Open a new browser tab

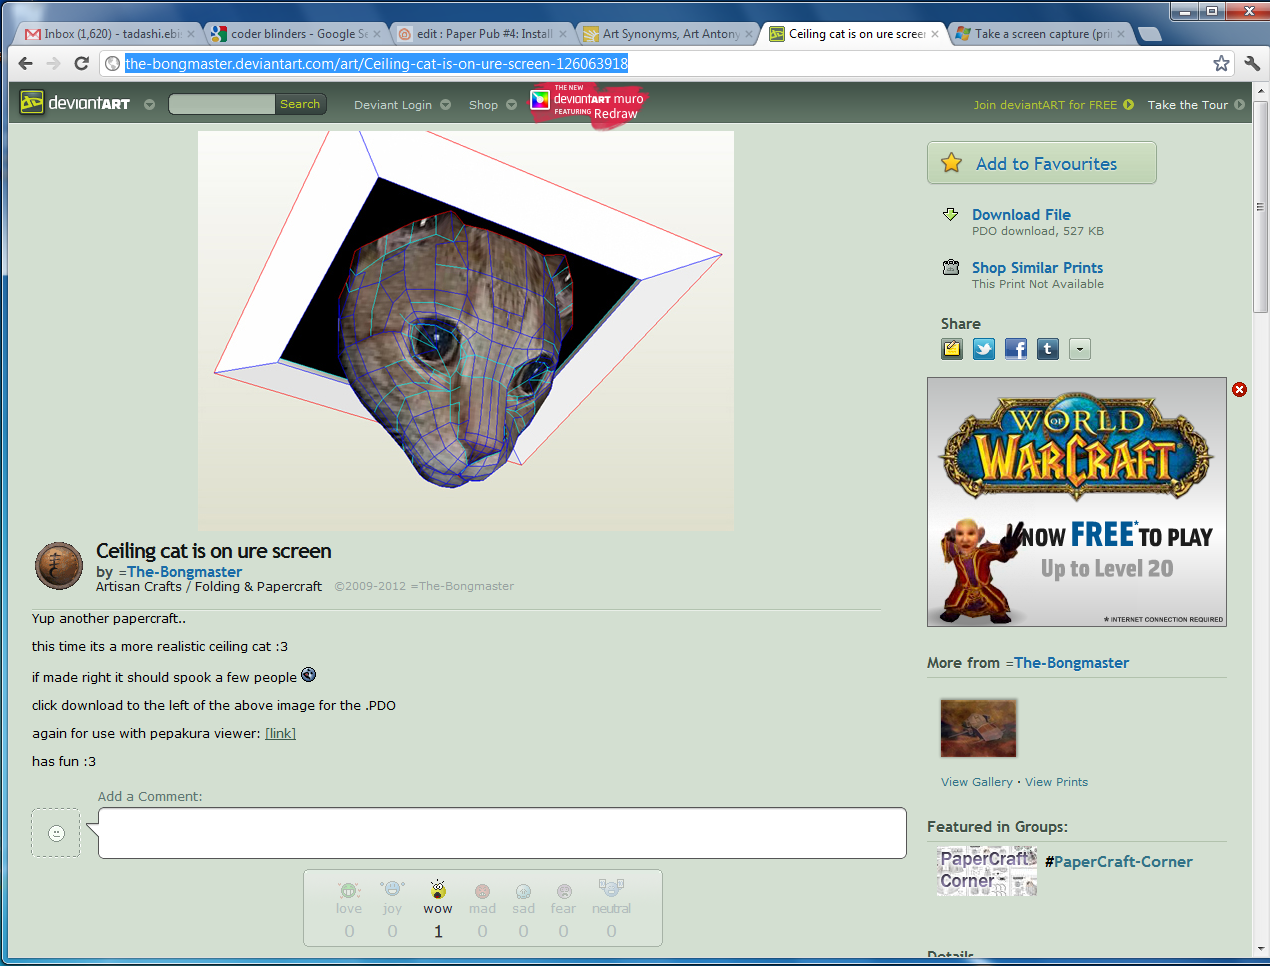tap(1150, 34)
